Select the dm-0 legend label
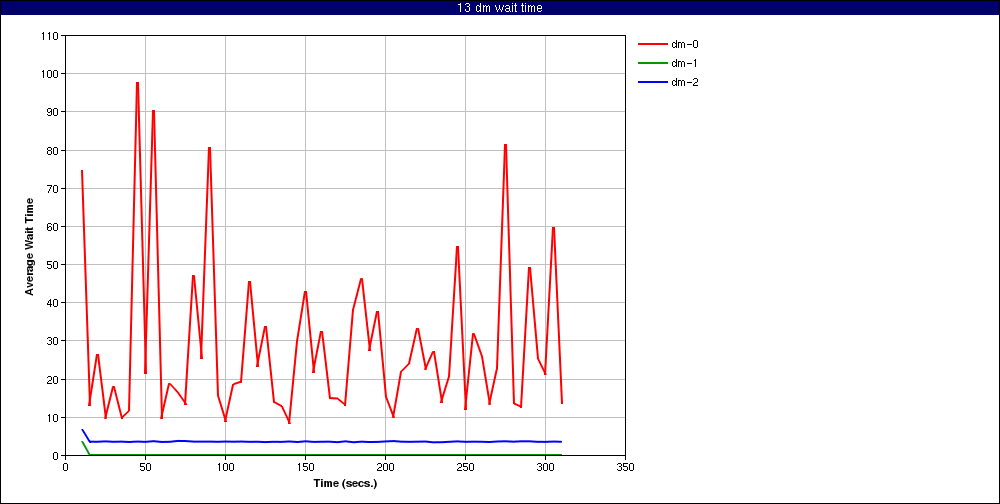The height and width of the screenshot is (504, 1000). (x=685, y=44)
